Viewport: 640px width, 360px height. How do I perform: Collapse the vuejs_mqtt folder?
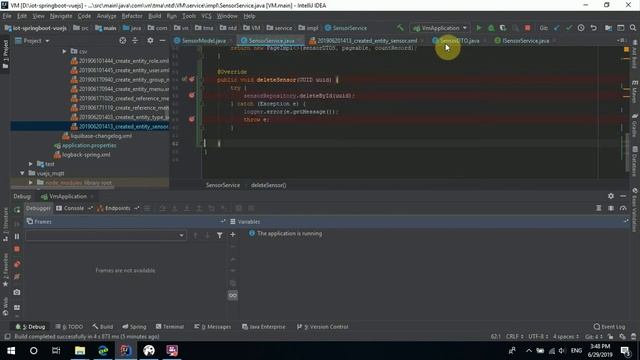[22, 173]
